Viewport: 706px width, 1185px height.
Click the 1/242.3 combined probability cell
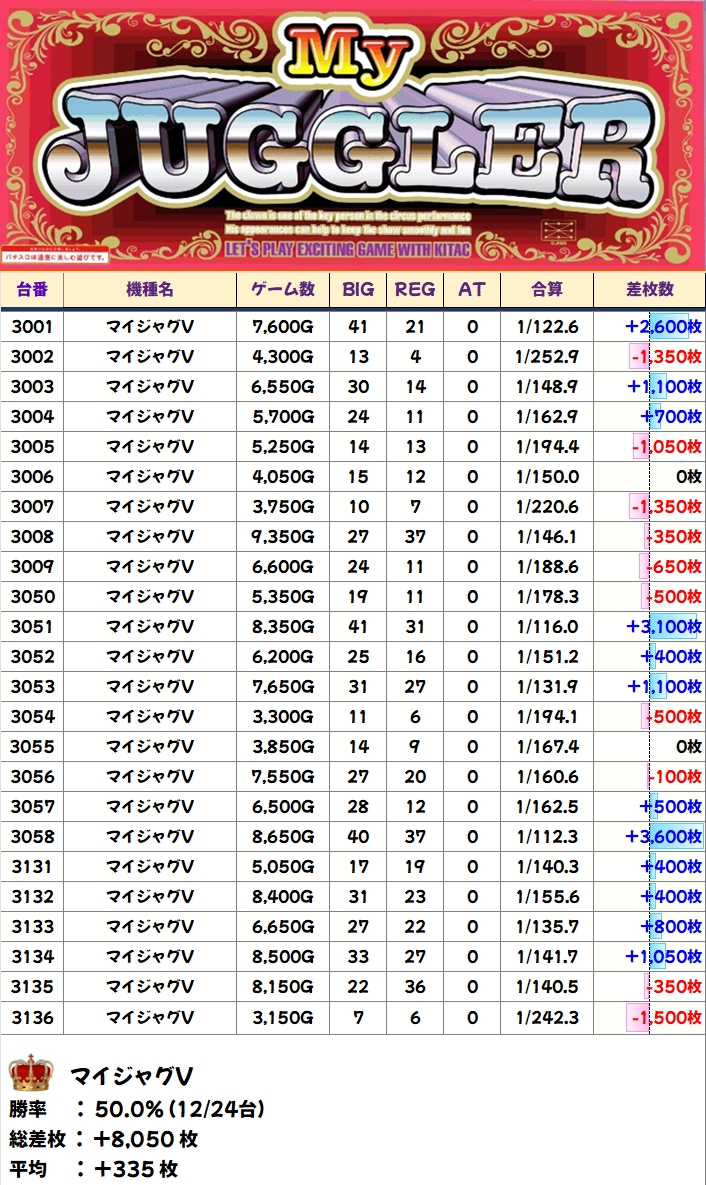(x=547, y=1017)
